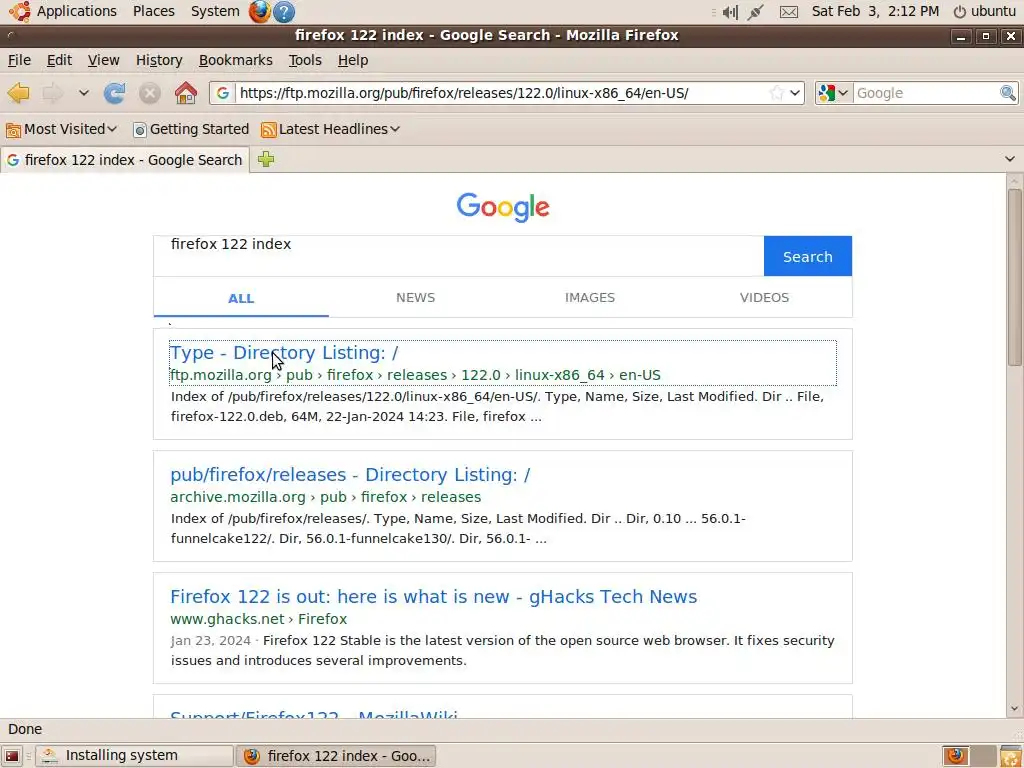Click the blue Search button
The image size is (1024, 768).
808,256
